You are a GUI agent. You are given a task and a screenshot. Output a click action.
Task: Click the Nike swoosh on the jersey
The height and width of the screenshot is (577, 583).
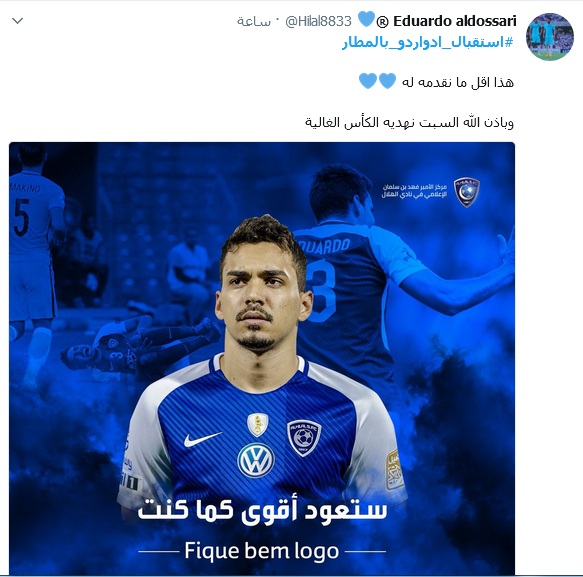(x=203, y=439)
